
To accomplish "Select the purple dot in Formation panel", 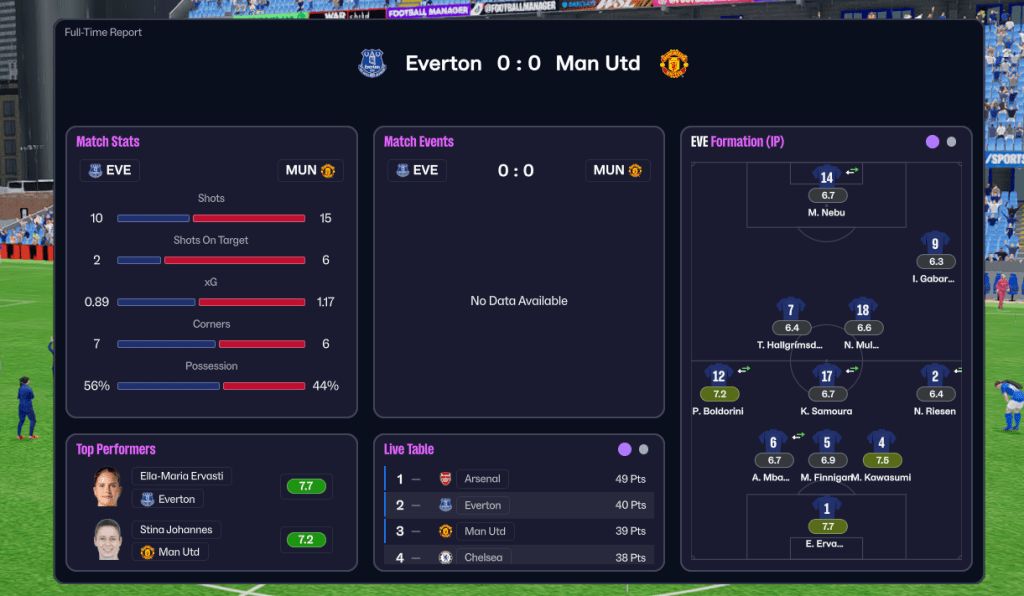I will tap(933, 142).
